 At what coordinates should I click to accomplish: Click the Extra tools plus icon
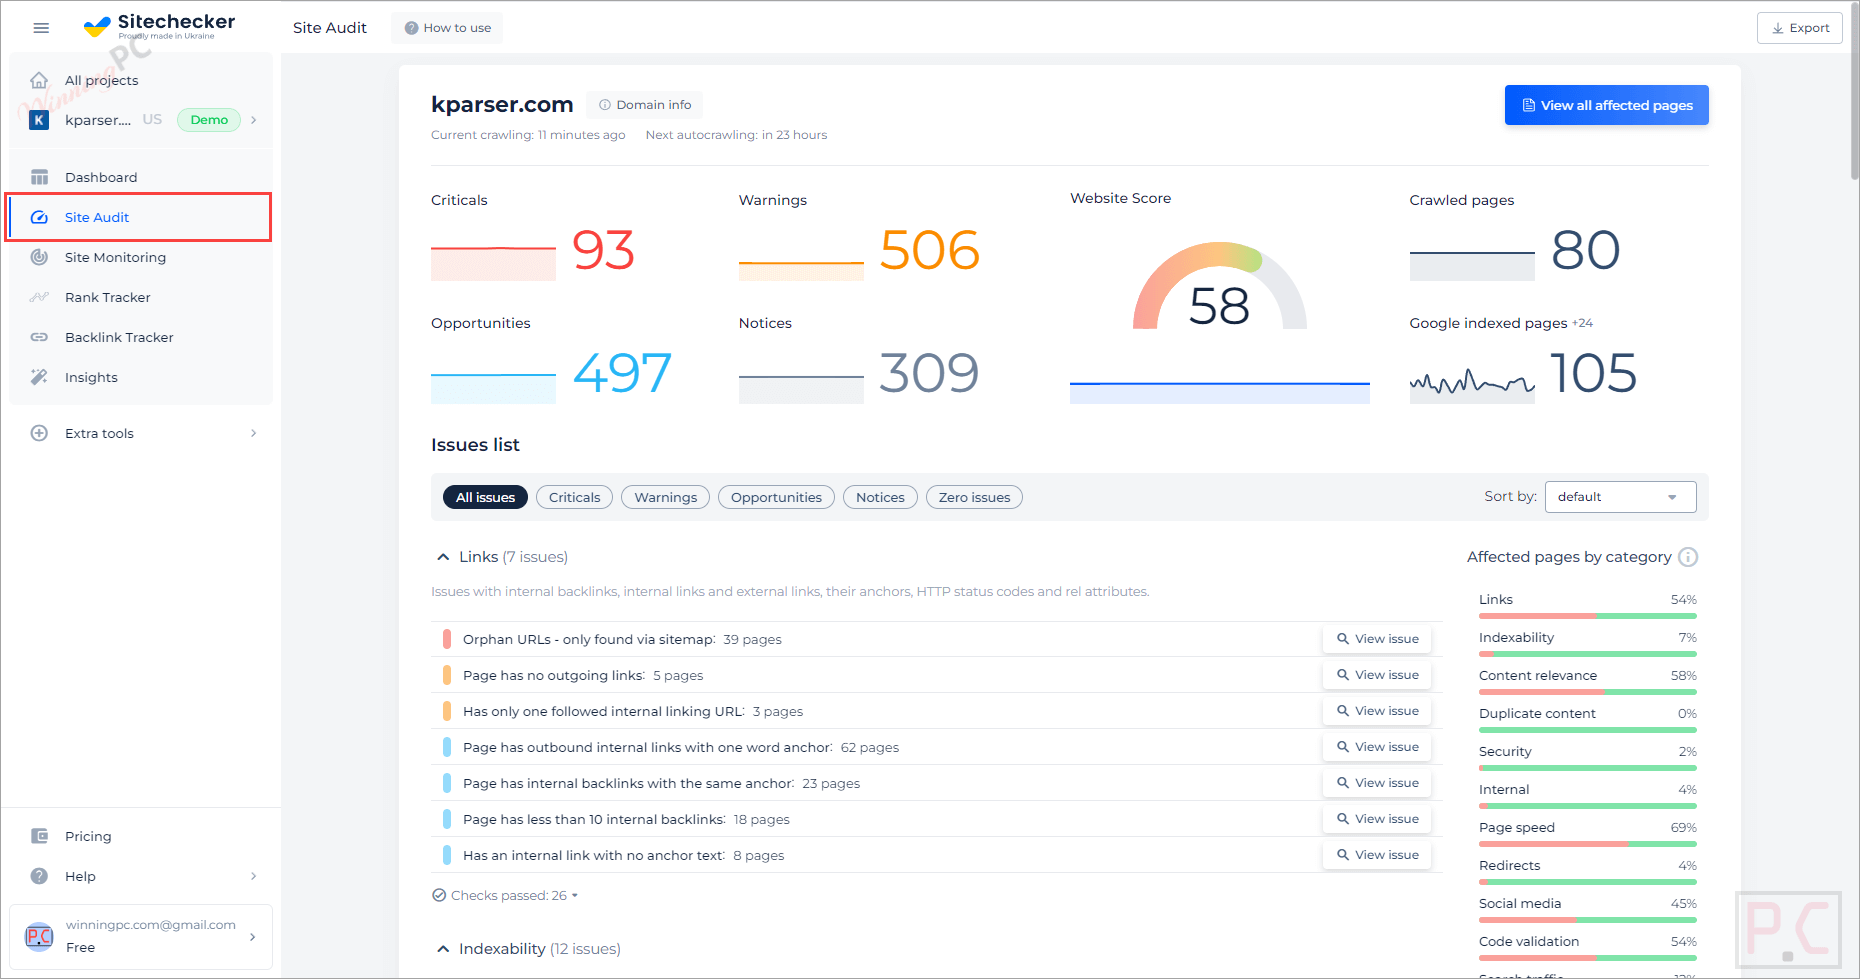39,433
